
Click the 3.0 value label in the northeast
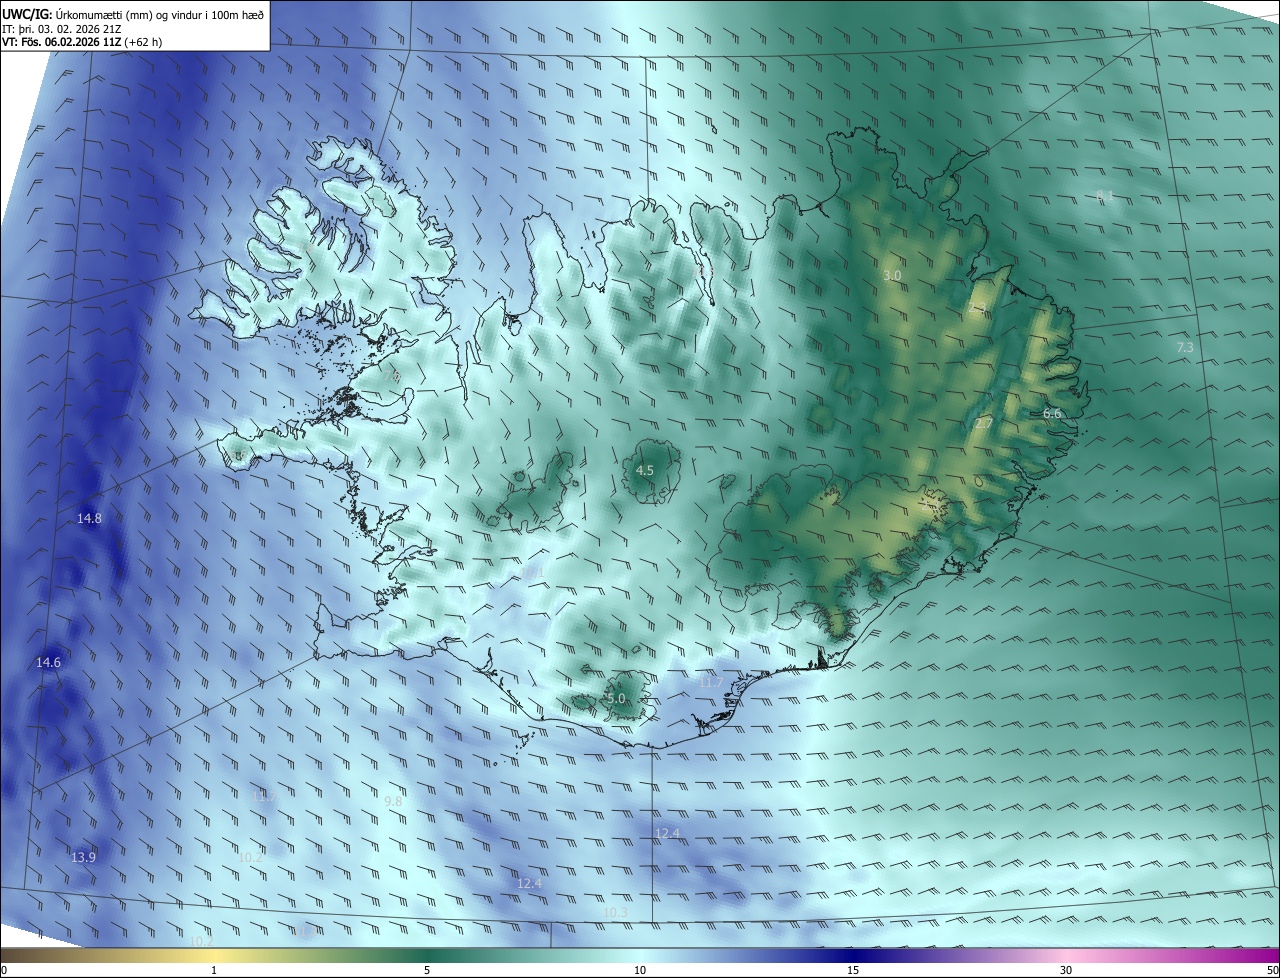(x=892, y=275)
